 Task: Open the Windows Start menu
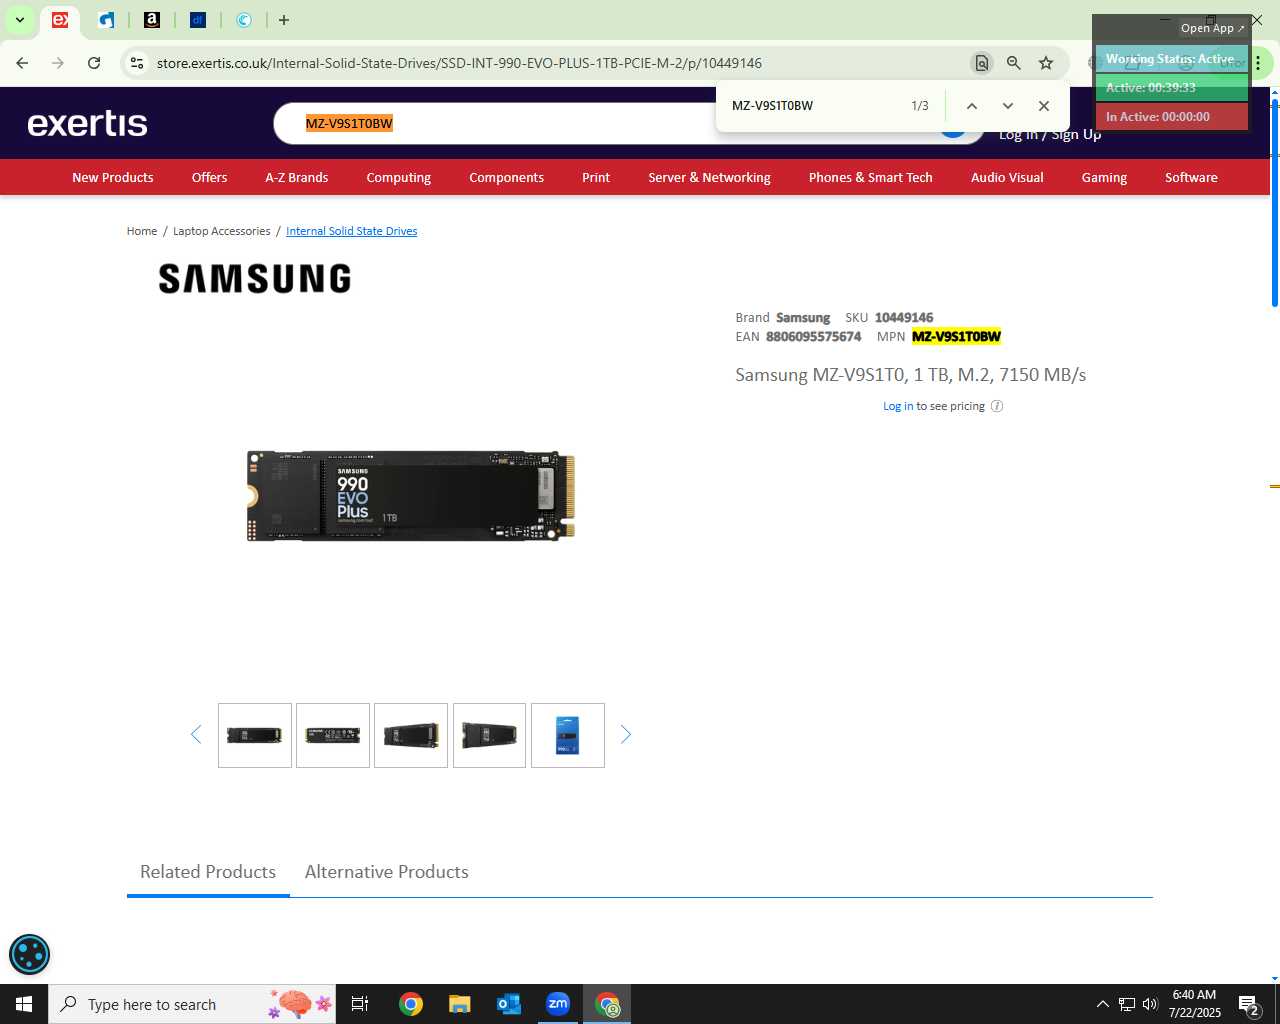point(24,1004)
